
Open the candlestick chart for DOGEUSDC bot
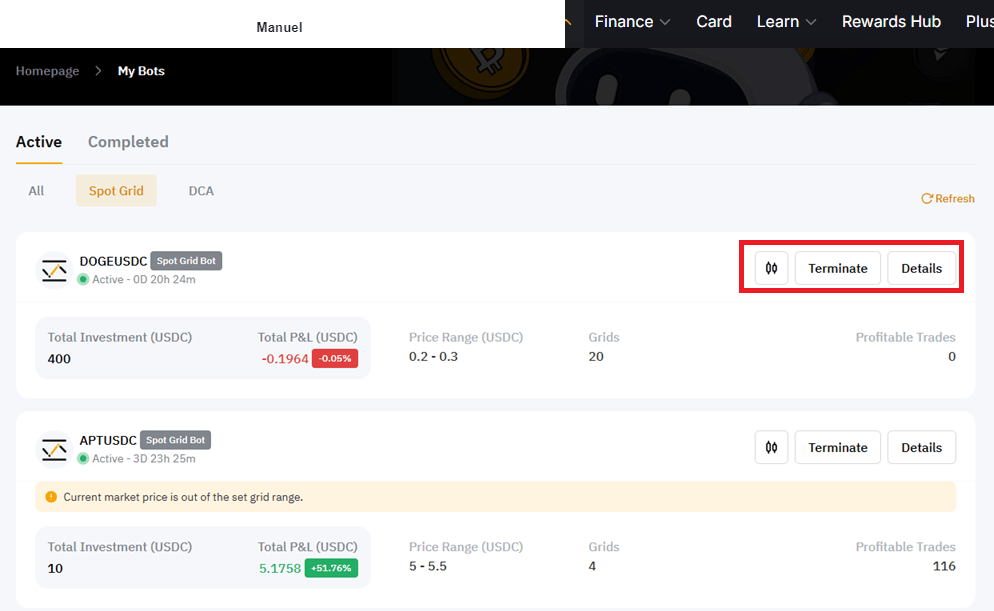[770, 268]
